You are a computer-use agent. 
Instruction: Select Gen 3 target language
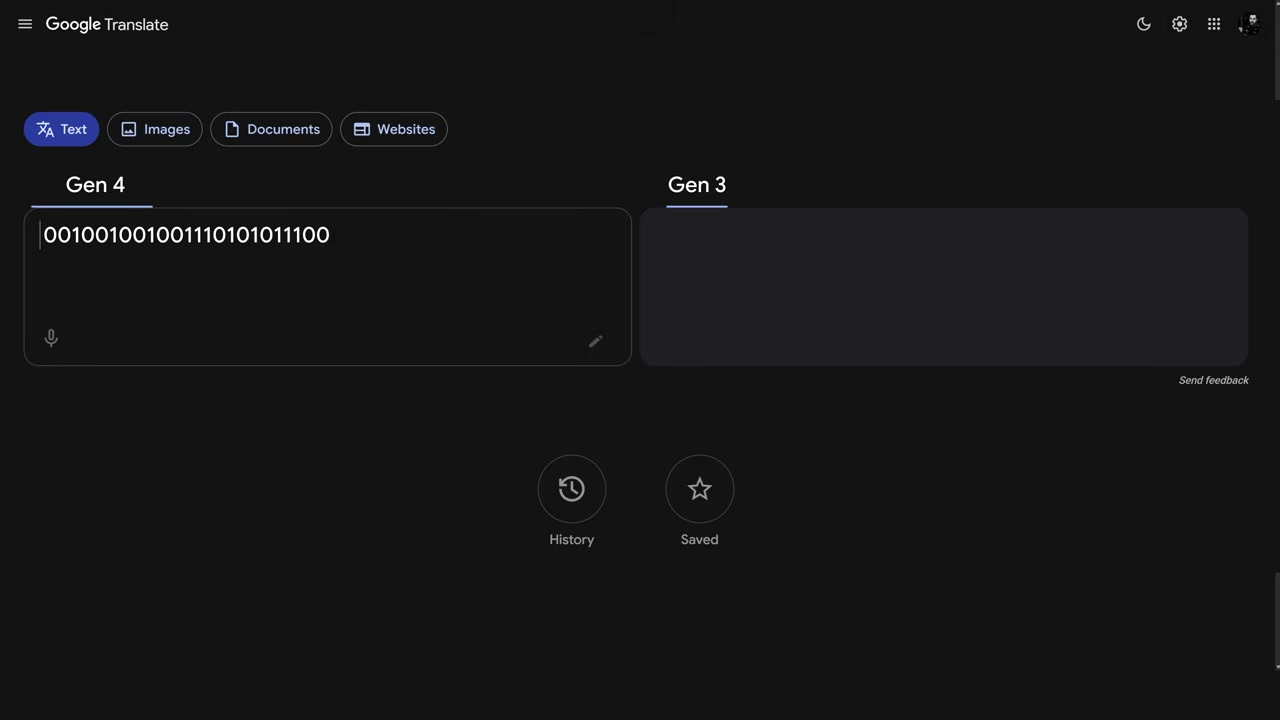click(697, 185)
